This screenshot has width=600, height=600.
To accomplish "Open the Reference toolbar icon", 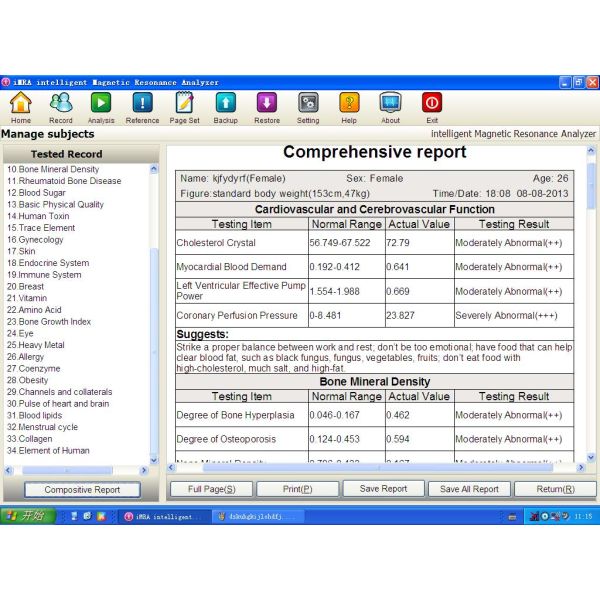I will (x=142, y=103).
